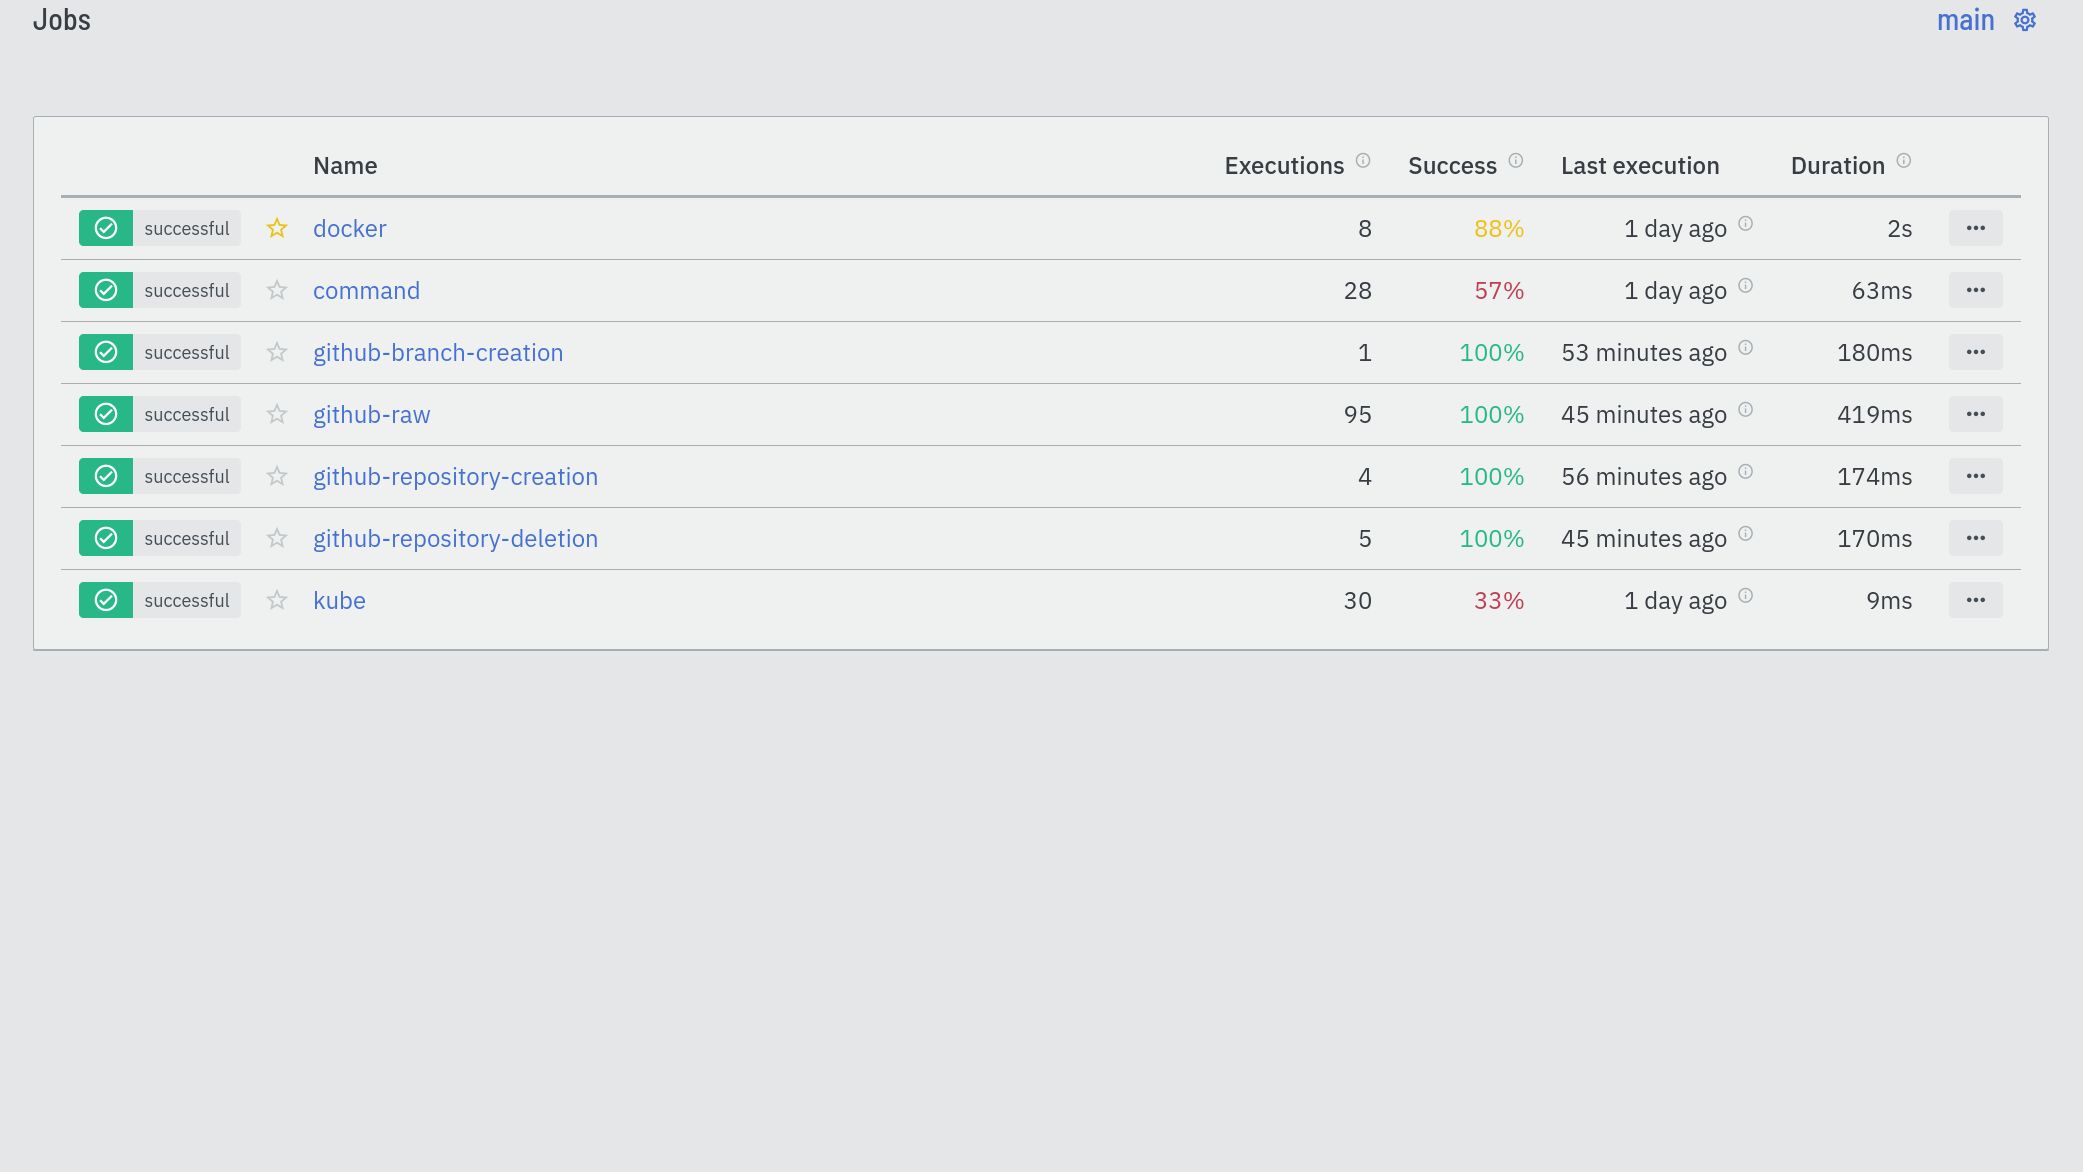Follow the main branch link

click(x=1964, y=19)
